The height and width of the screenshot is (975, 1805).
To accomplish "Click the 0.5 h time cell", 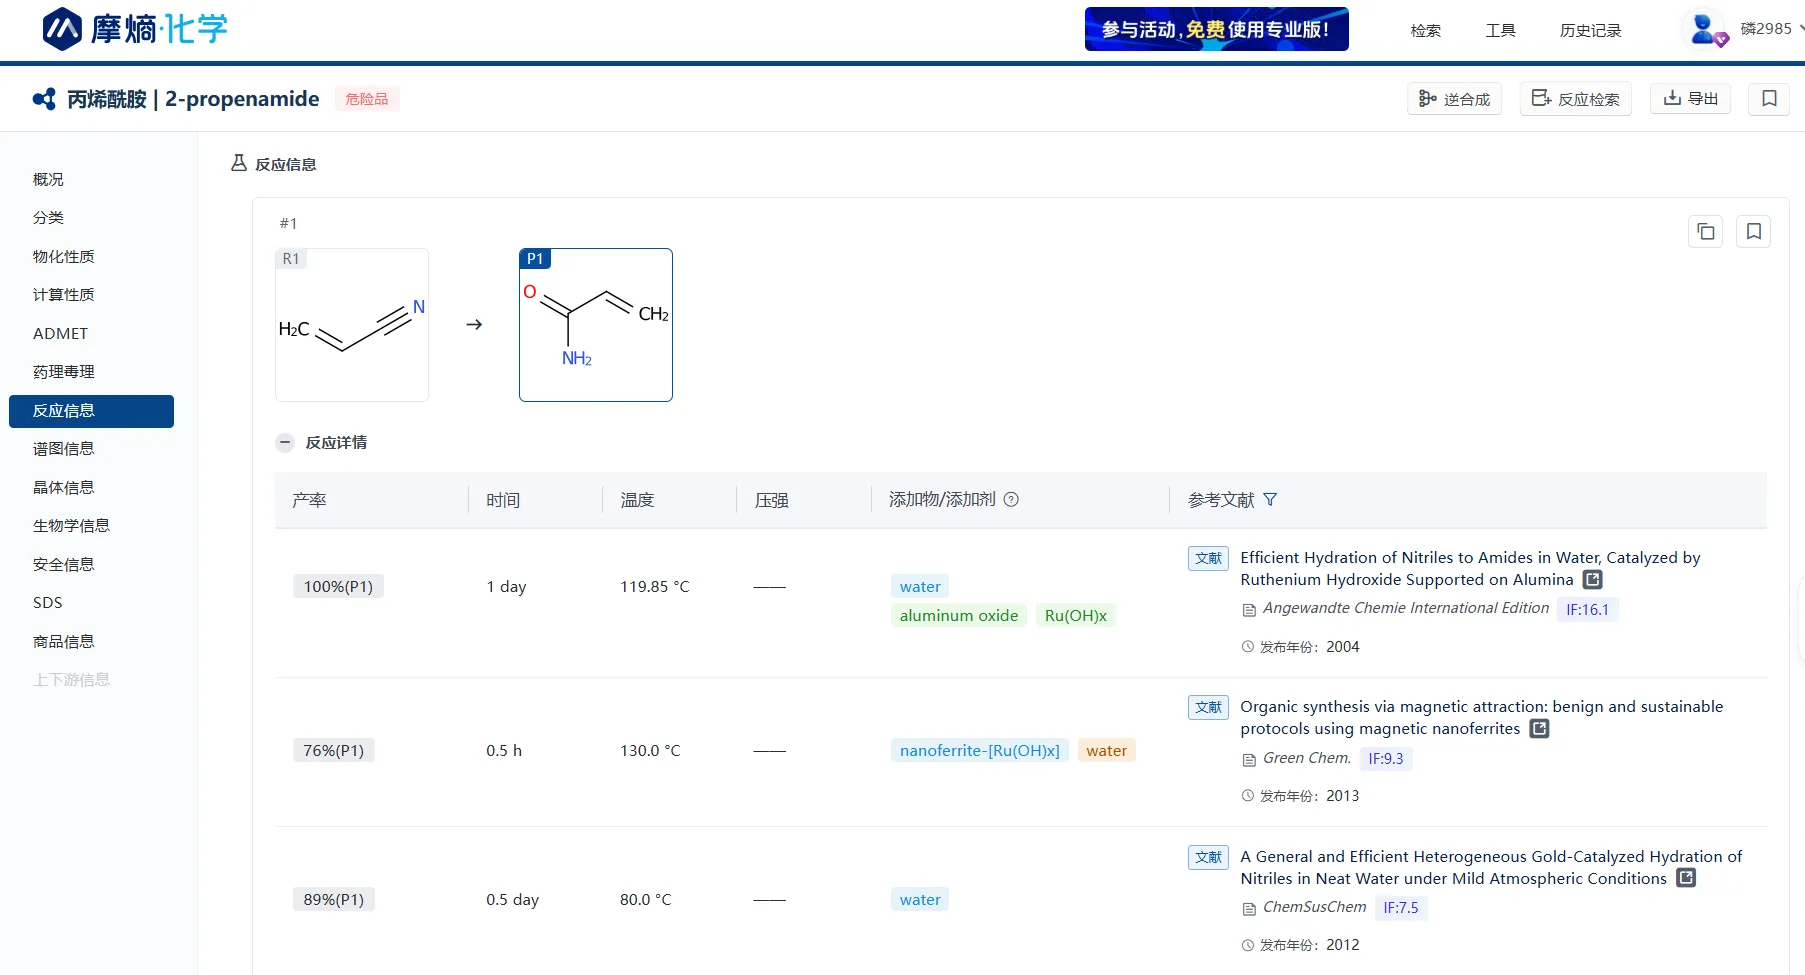I will click(504, 750).
